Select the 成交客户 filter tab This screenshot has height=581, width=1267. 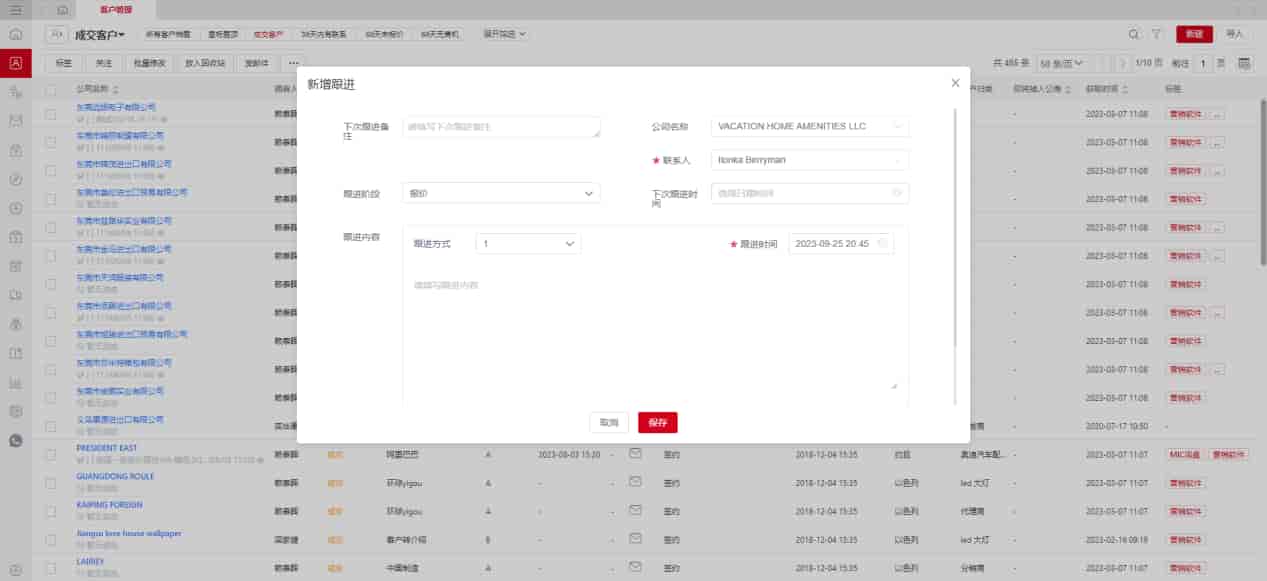tap(267, 34)
